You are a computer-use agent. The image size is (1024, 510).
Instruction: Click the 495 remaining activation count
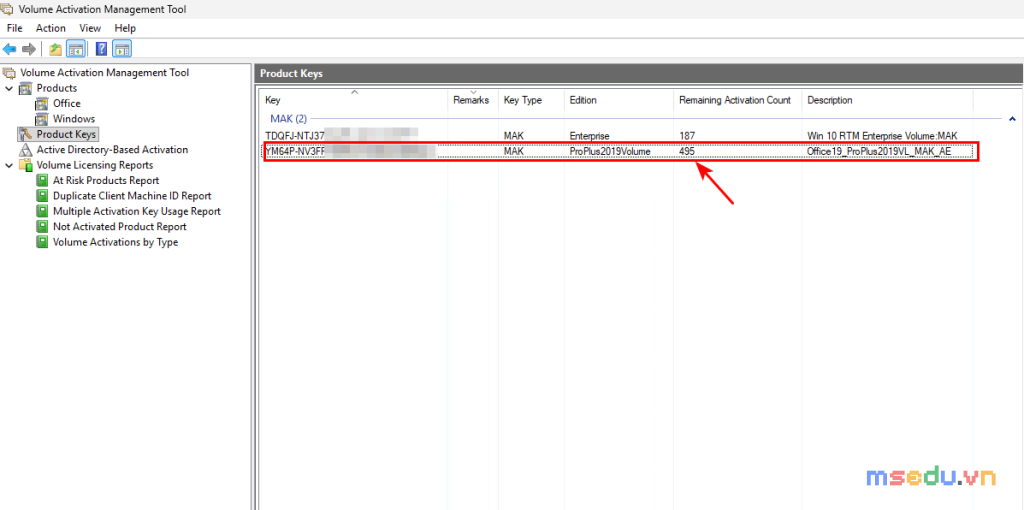click(x=687, y=151)
